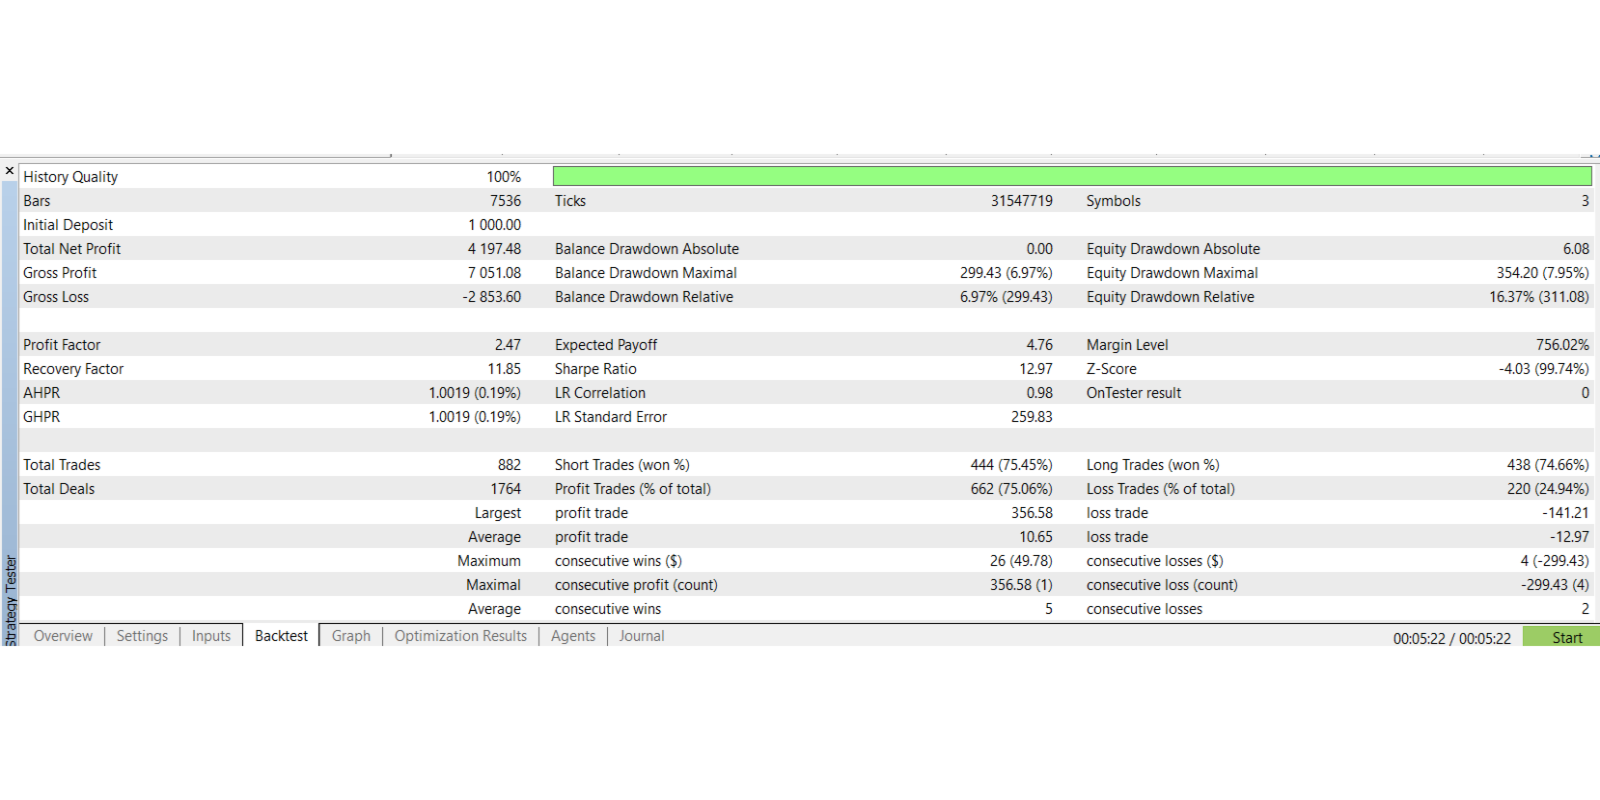Close the Strategy Tester panel
The image size is (1600, 800).
point(9,171)
